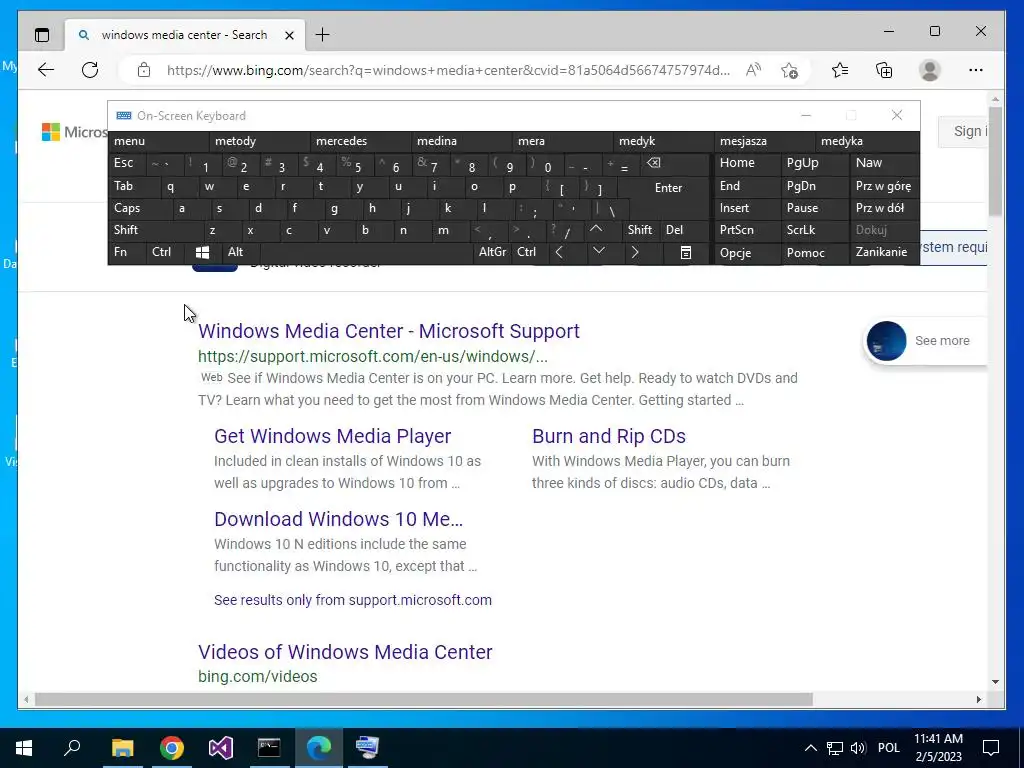Click the right arrow key on keyboard
1024x768 pixels.
pos(635,252)
